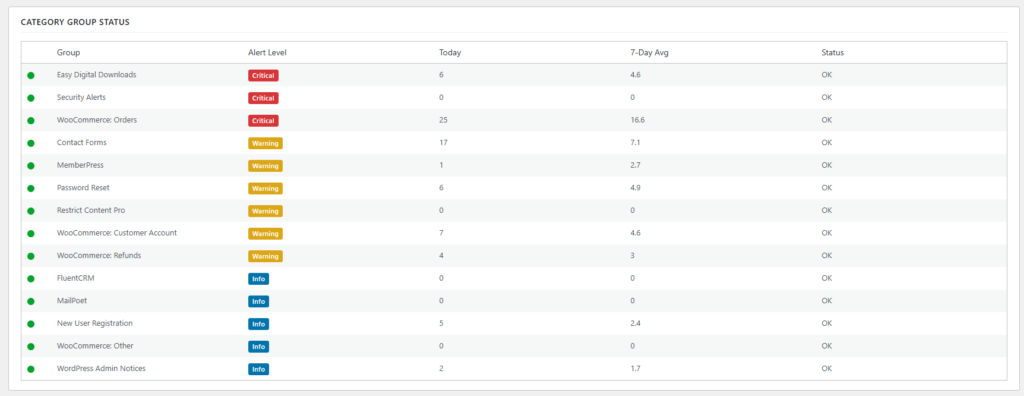Select the WooCommerce: Customer Account group name
Screen dimensions: 1024x396
click(x=117, y=233)
